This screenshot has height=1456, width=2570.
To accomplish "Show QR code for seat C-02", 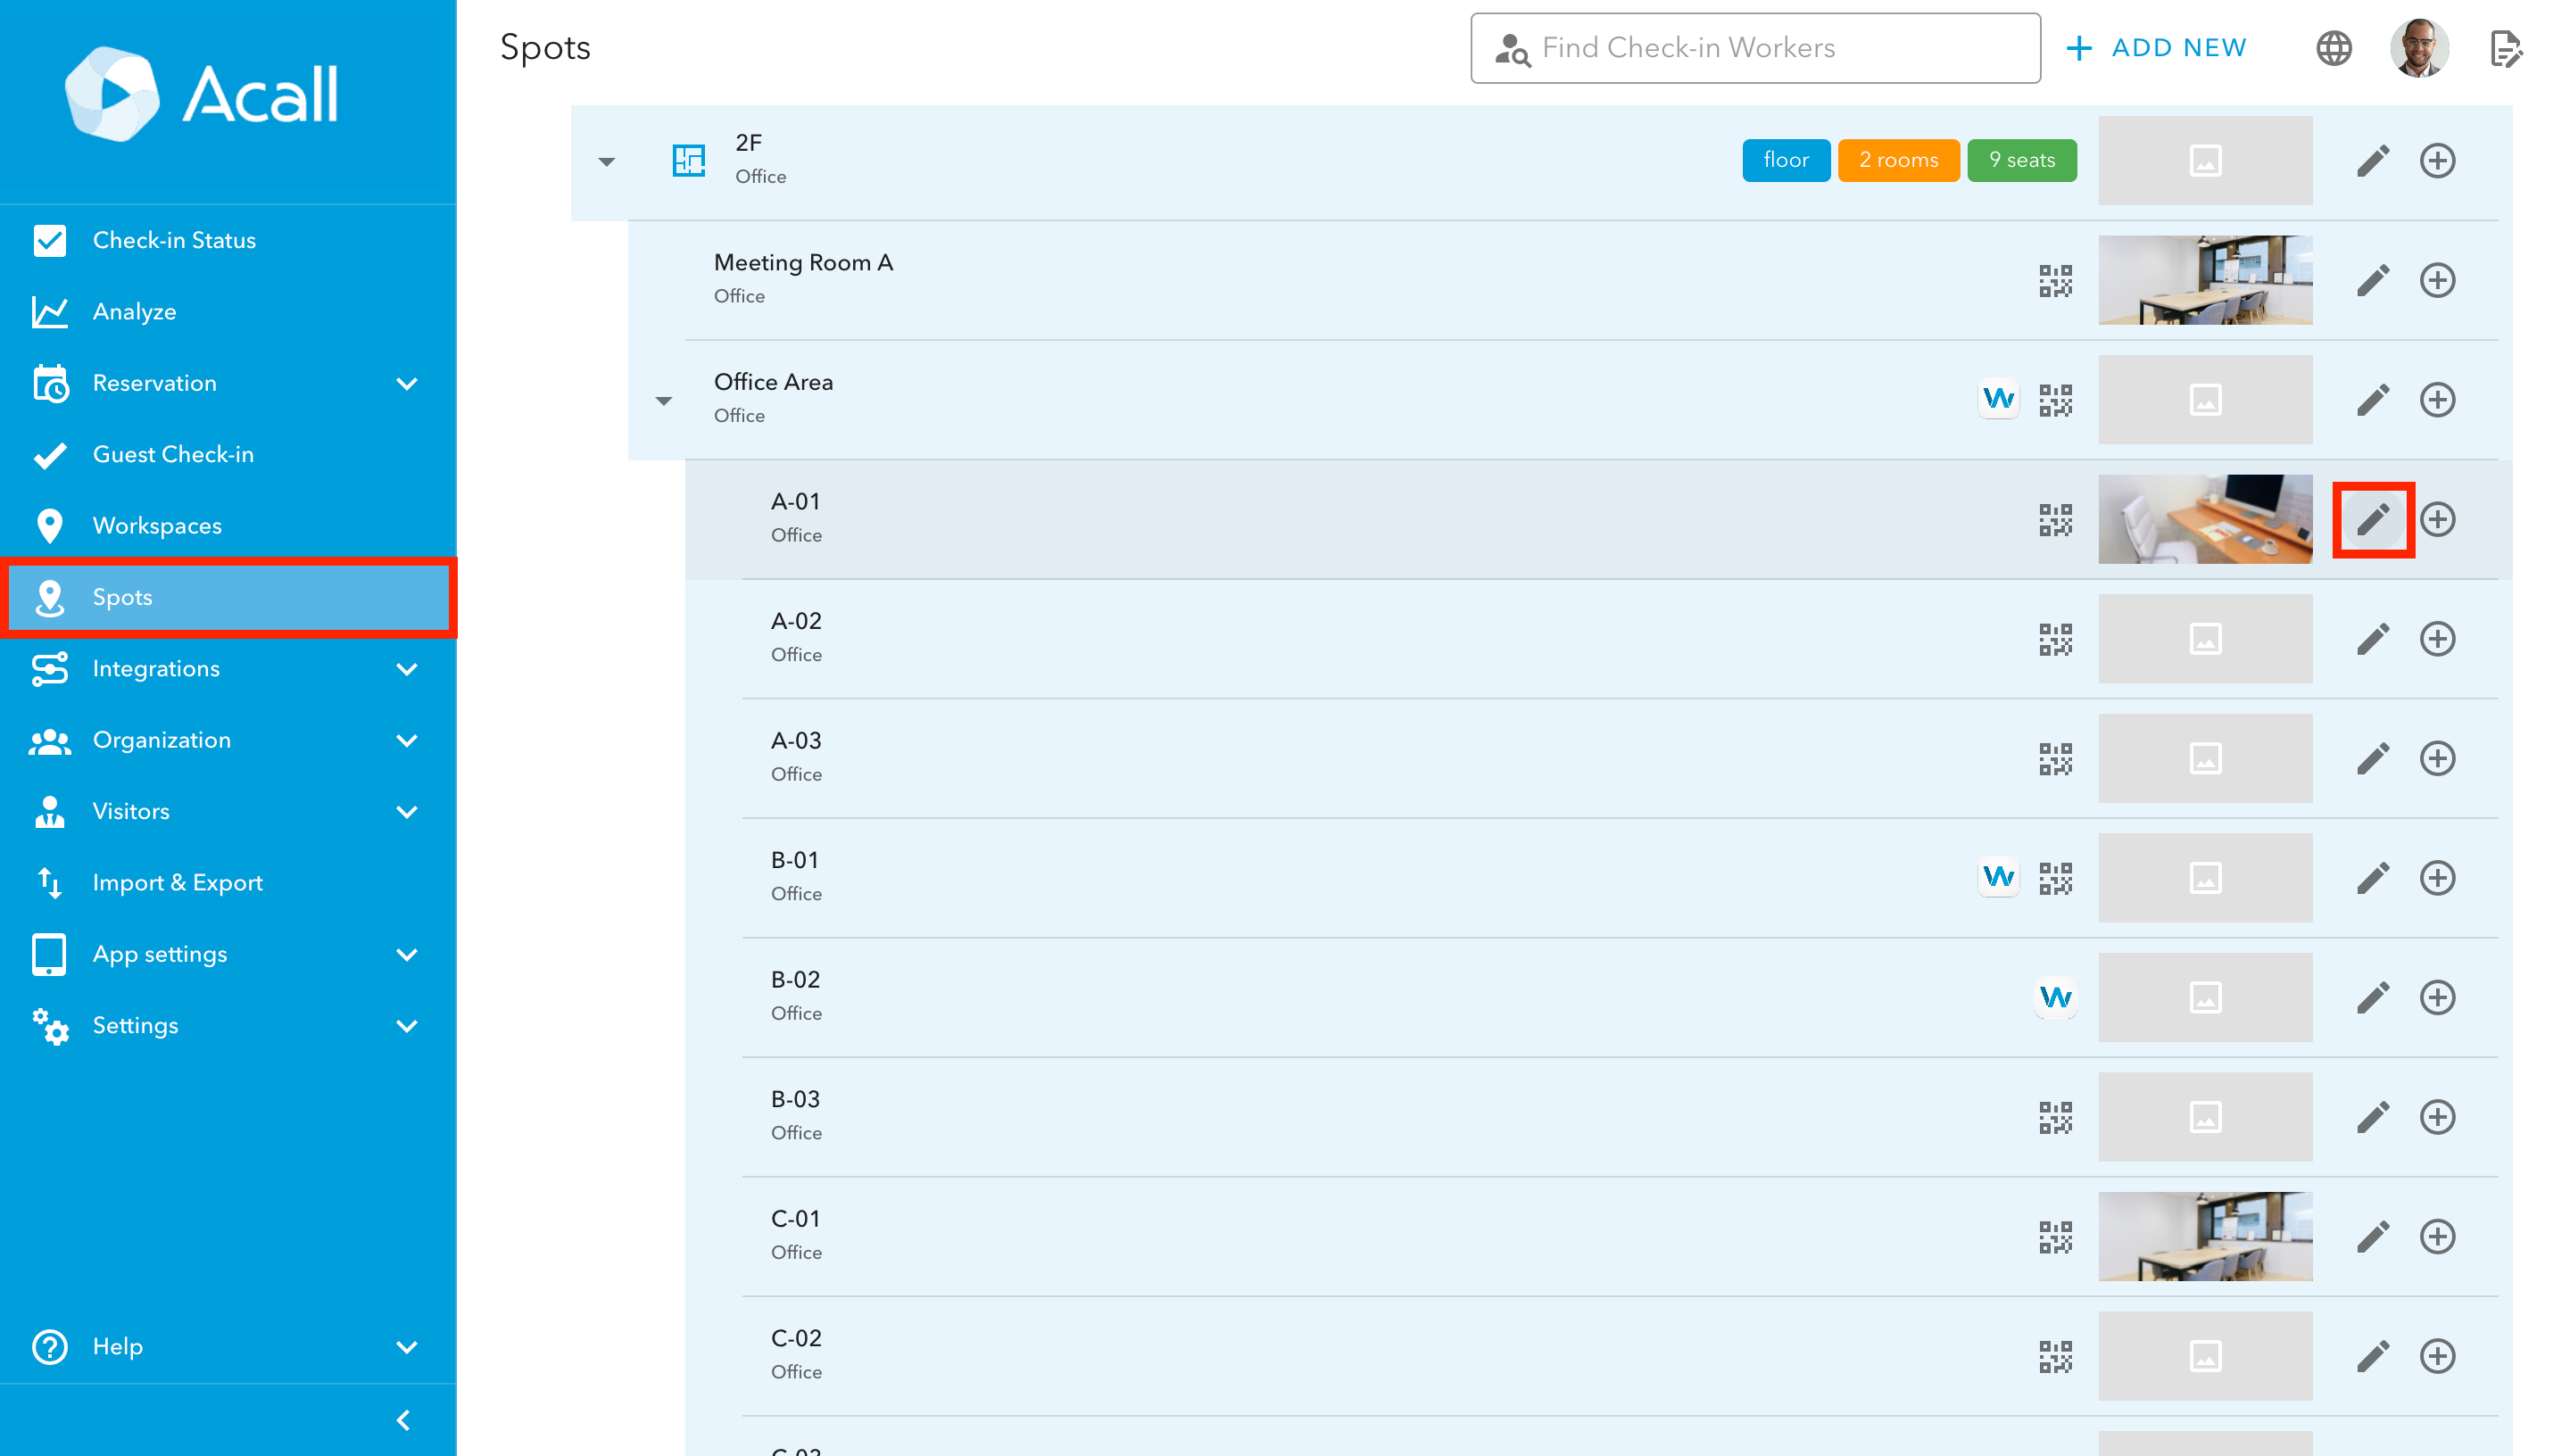I will pos(2055,1356).
